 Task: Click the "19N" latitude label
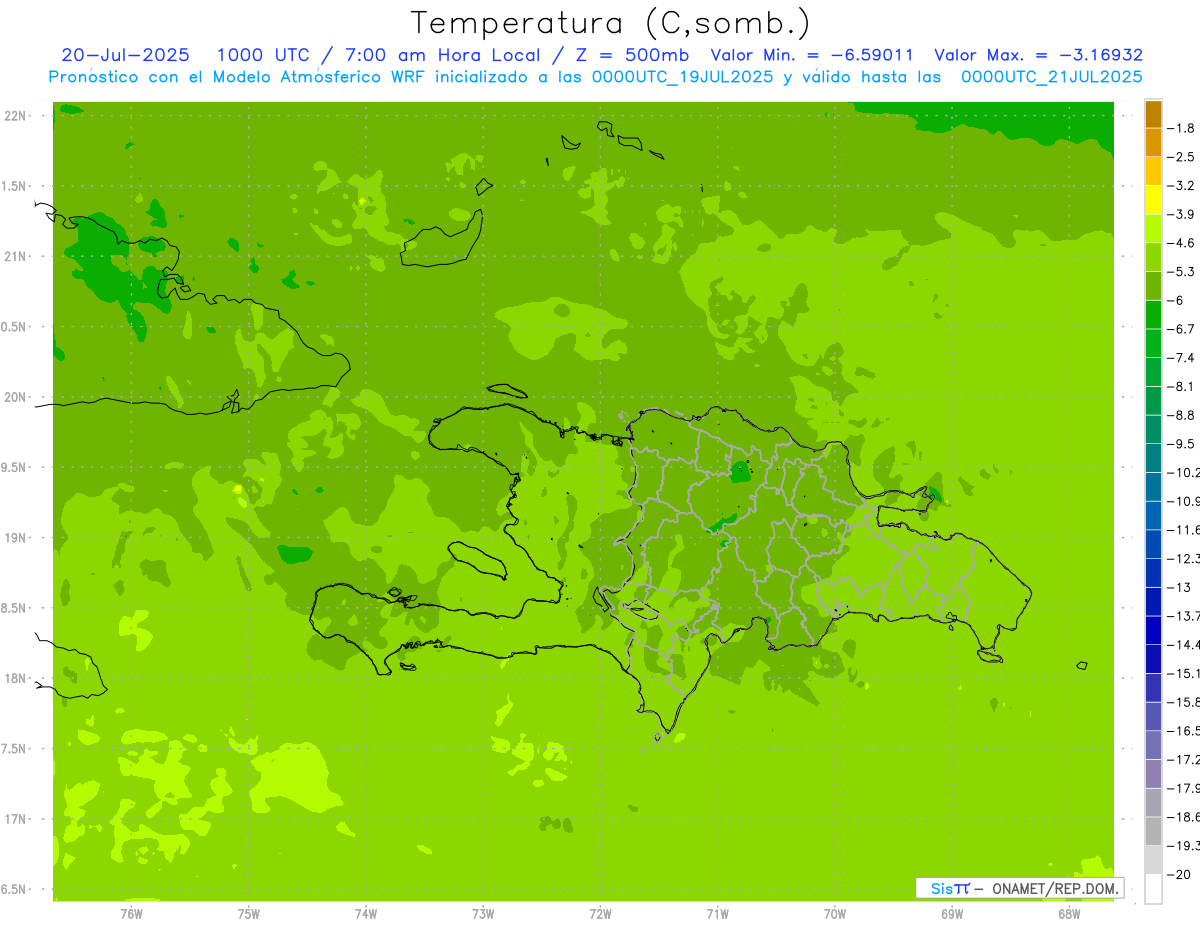15,538
